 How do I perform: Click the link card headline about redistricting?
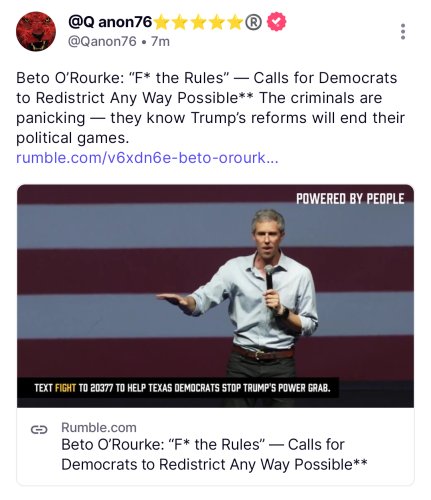(x=214, y=454)
